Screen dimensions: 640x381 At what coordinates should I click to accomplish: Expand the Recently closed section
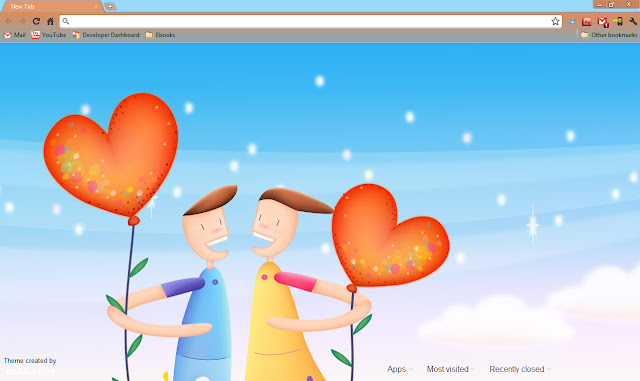click(x=520, y=369)
